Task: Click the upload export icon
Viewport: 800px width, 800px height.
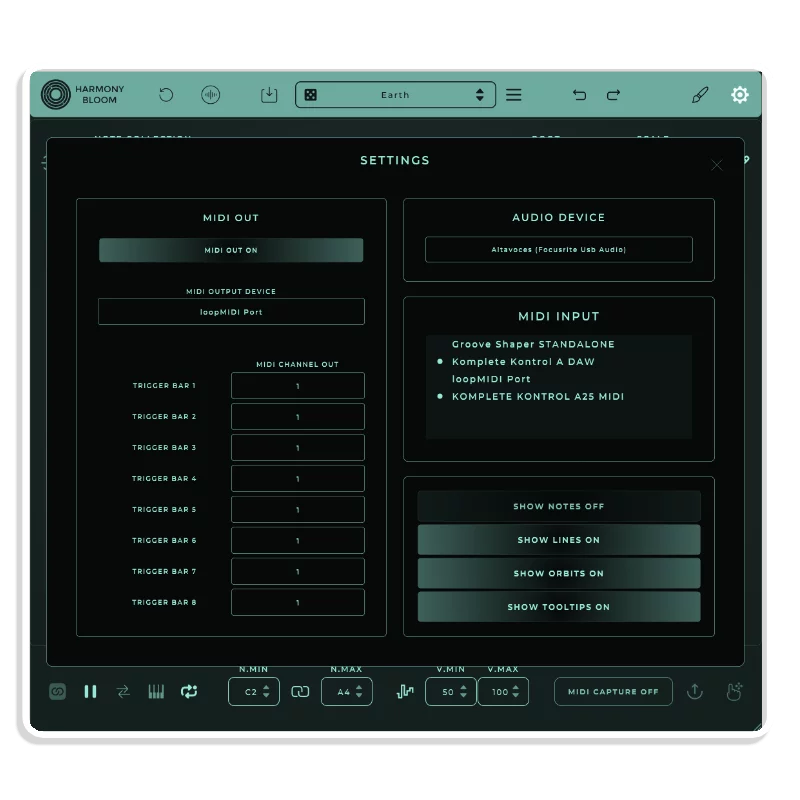Action: 694,692
